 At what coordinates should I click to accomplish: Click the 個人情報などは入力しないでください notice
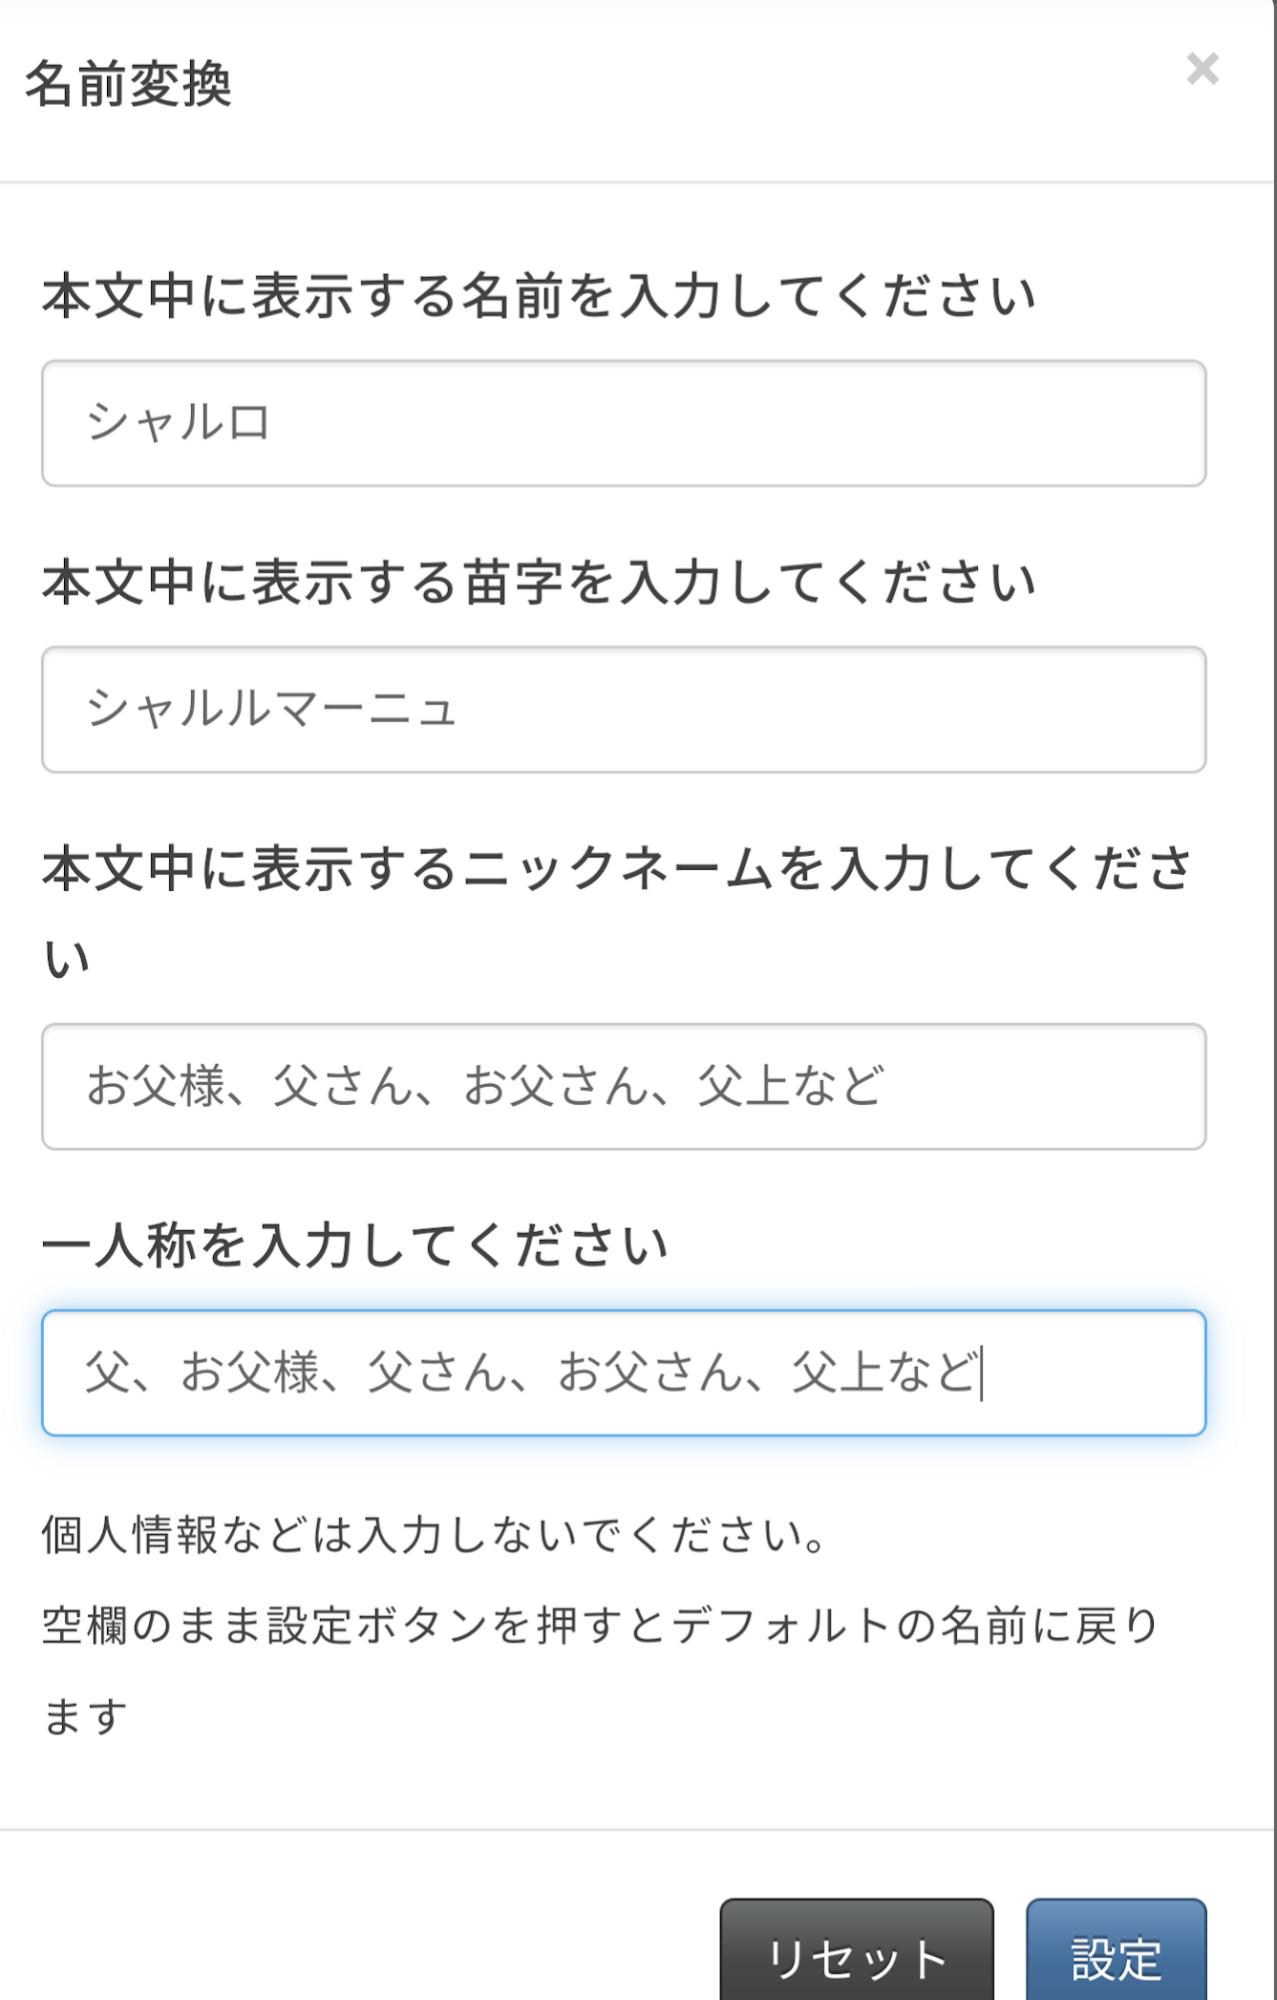[x=434, y=1534]
